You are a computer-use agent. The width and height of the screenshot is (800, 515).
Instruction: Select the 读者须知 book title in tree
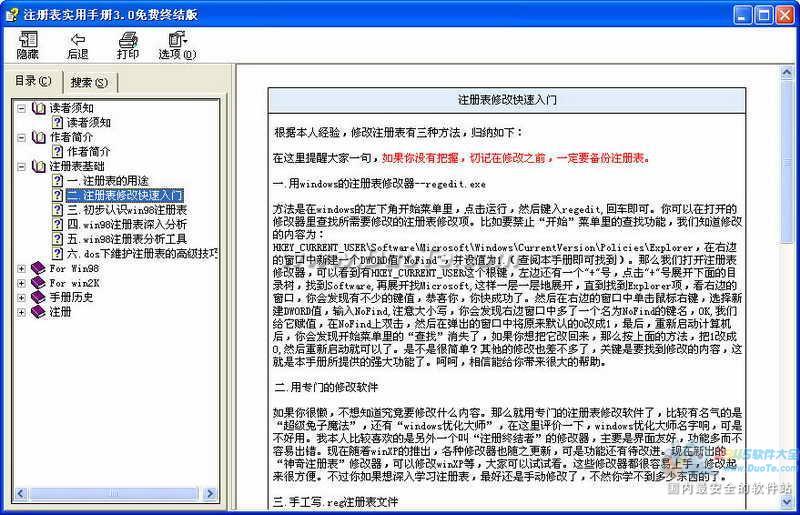[71, 108]
